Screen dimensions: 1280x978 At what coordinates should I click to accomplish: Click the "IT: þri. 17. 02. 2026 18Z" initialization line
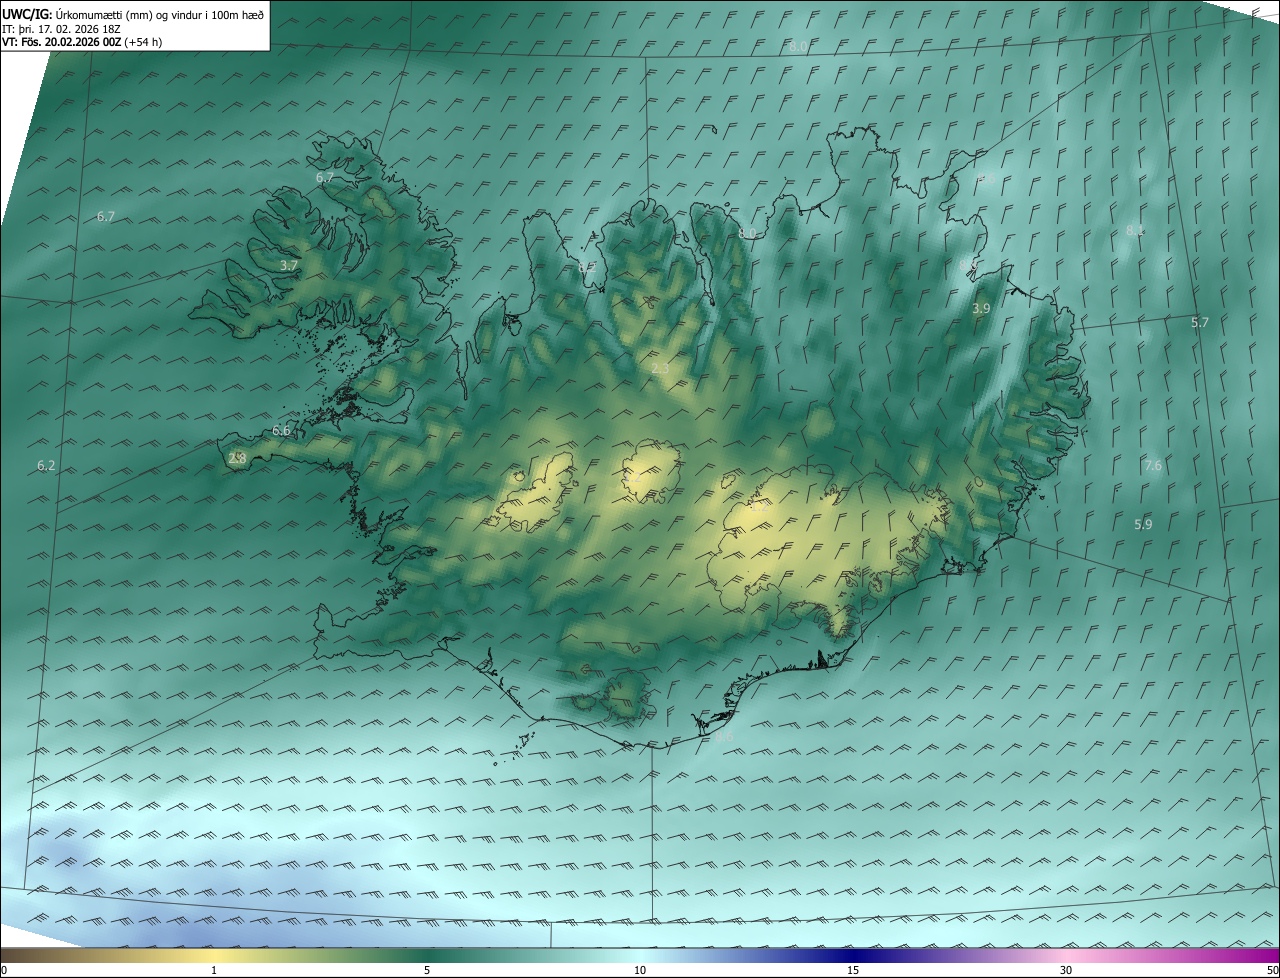click(x=62, y=29)
